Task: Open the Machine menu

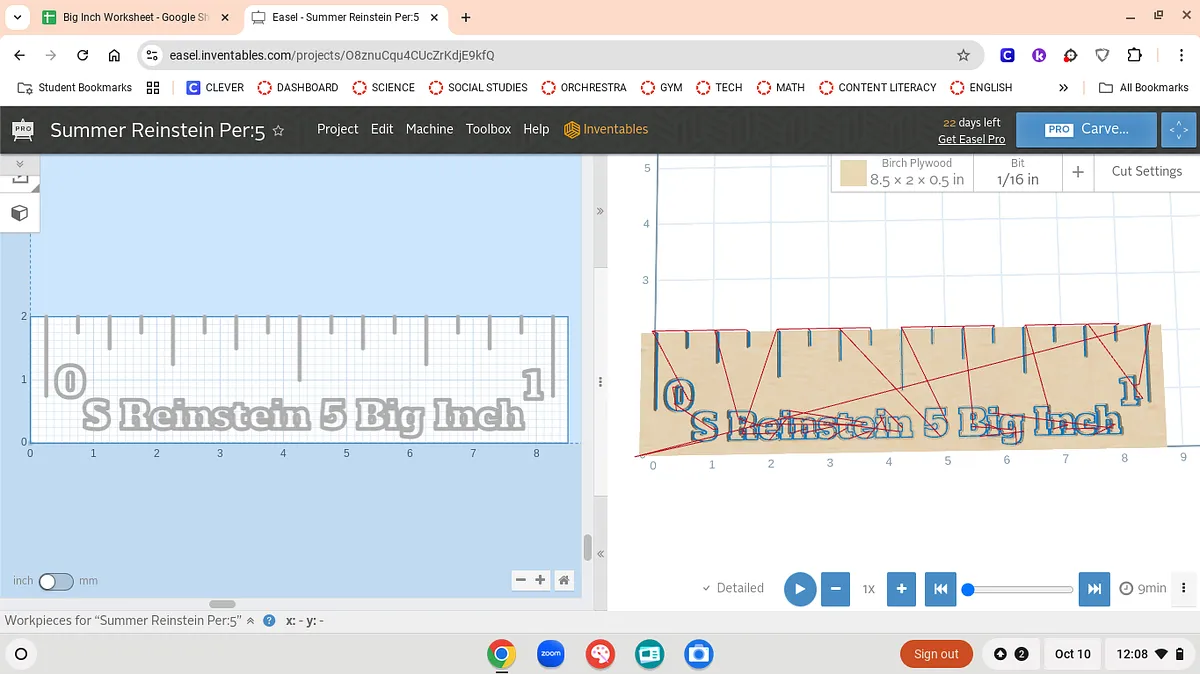Action: point(429,129)
